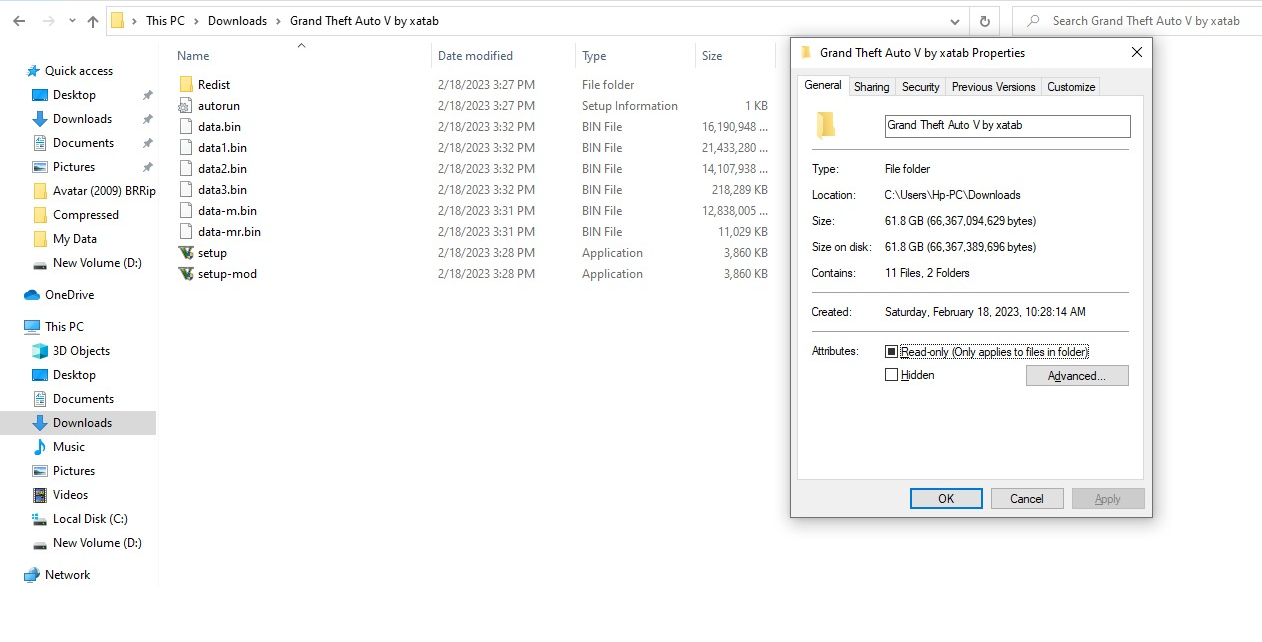The height and width of the screenshot is (642, 1262).
Task: Select This PC in the address breadcrumb
Action: (165, 21)
